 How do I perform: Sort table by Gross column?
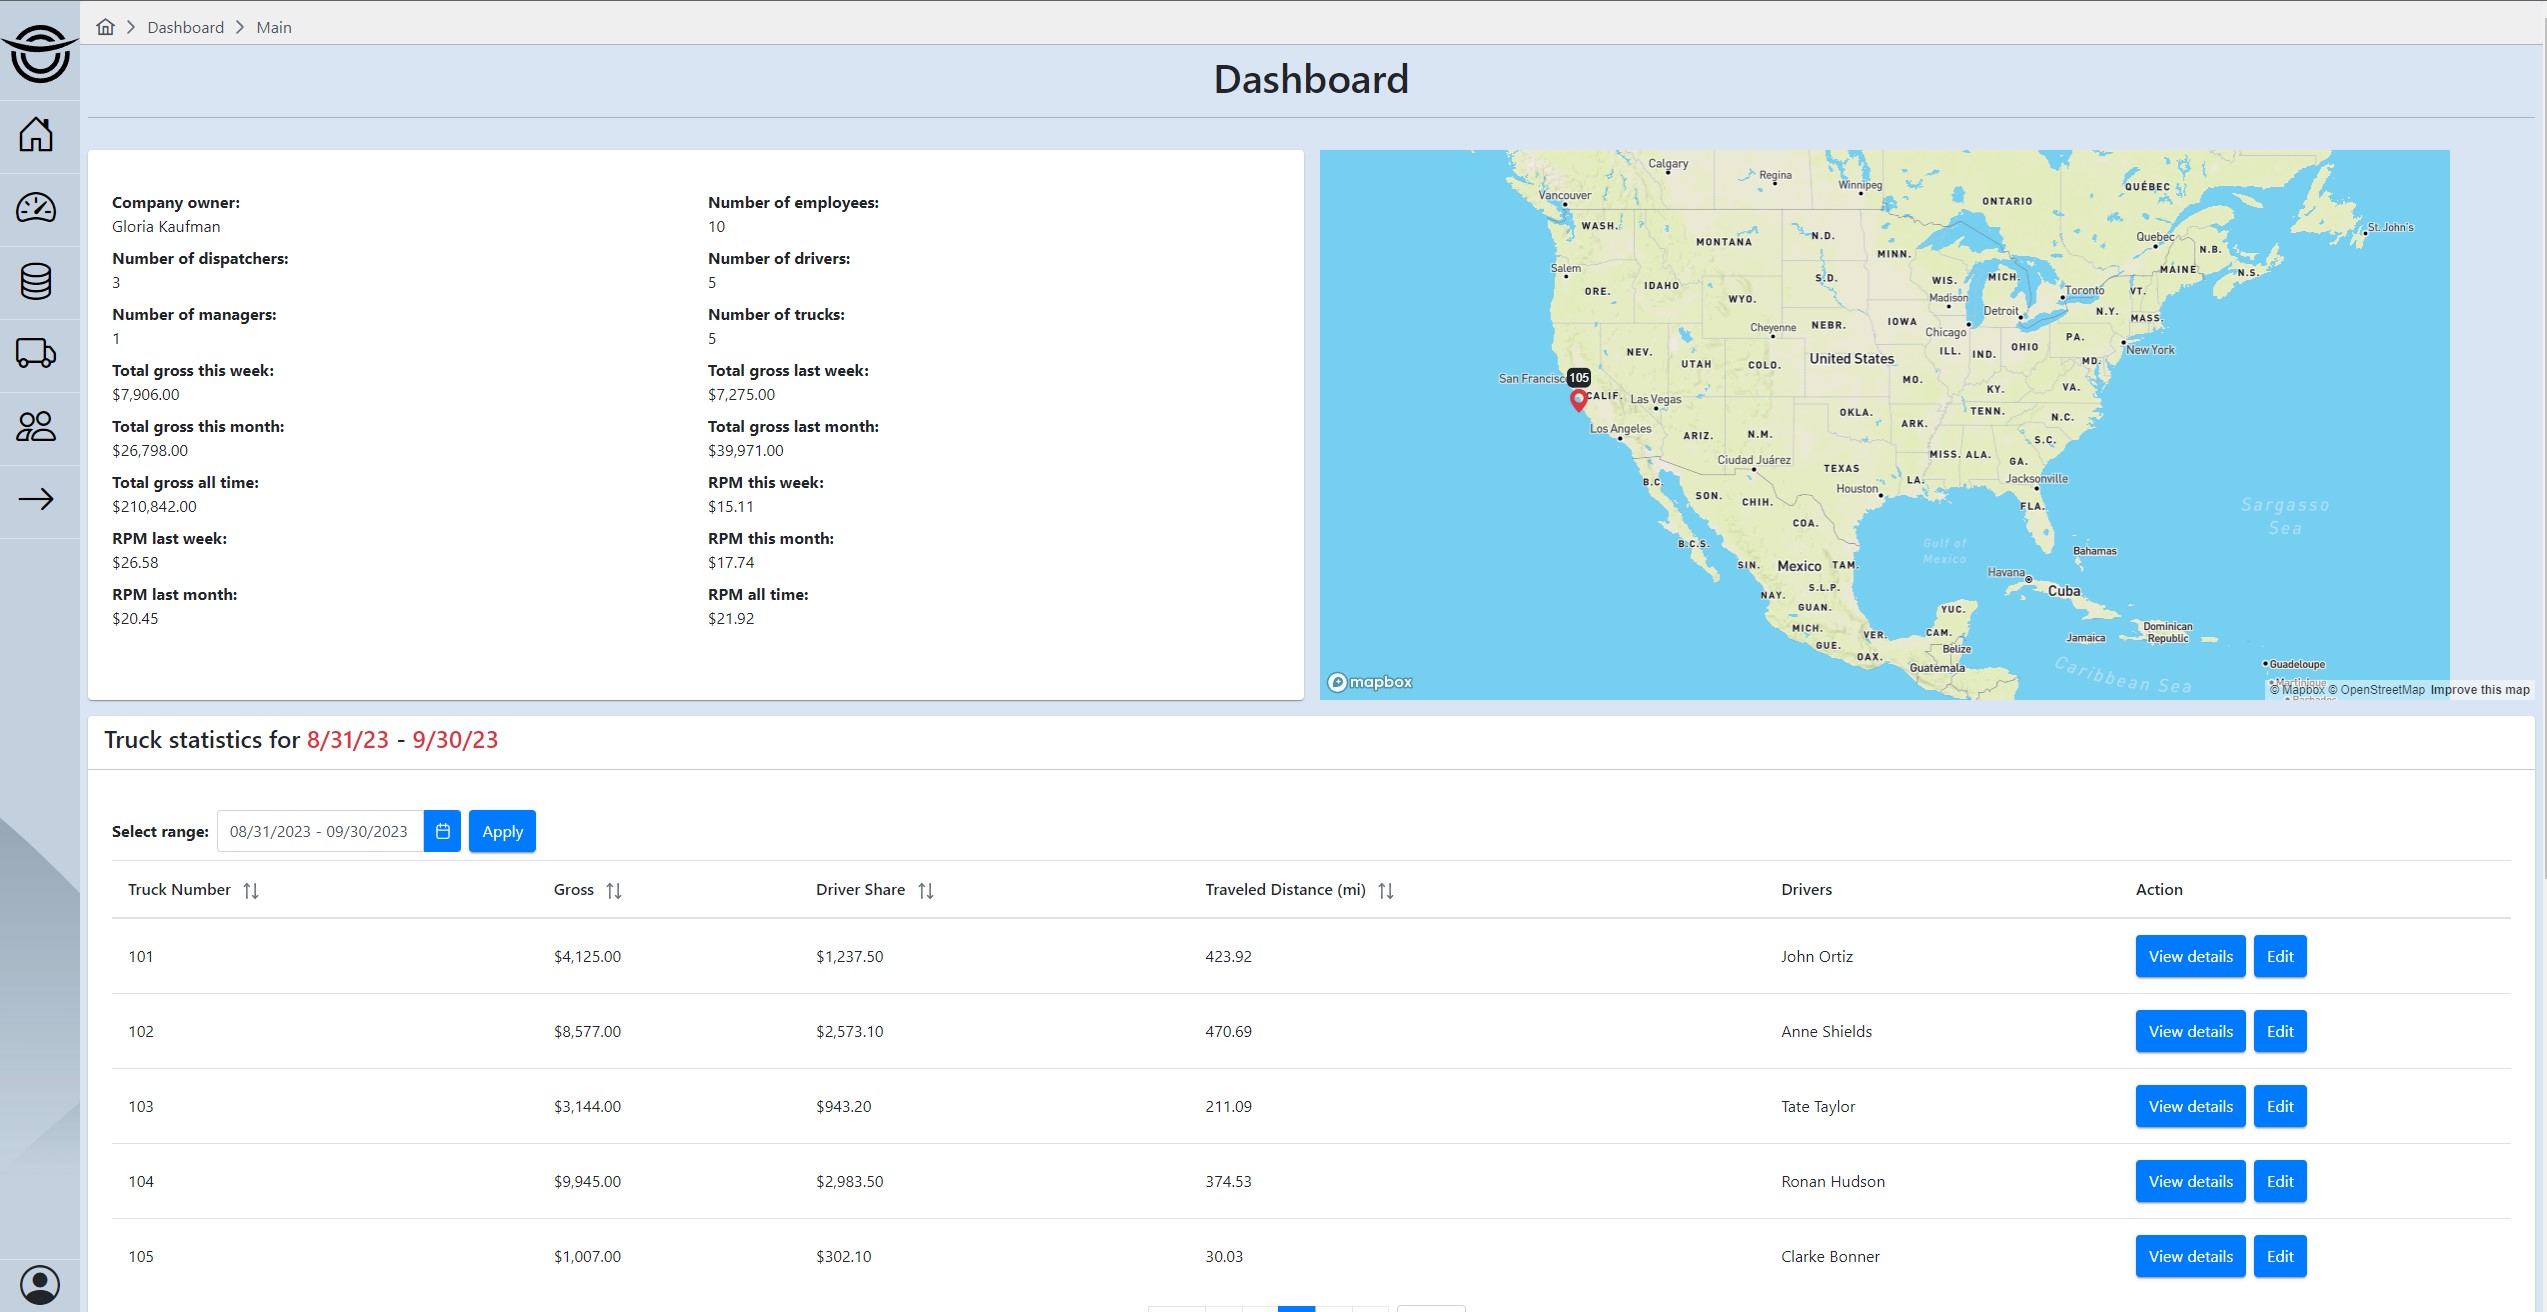(614, 890)
